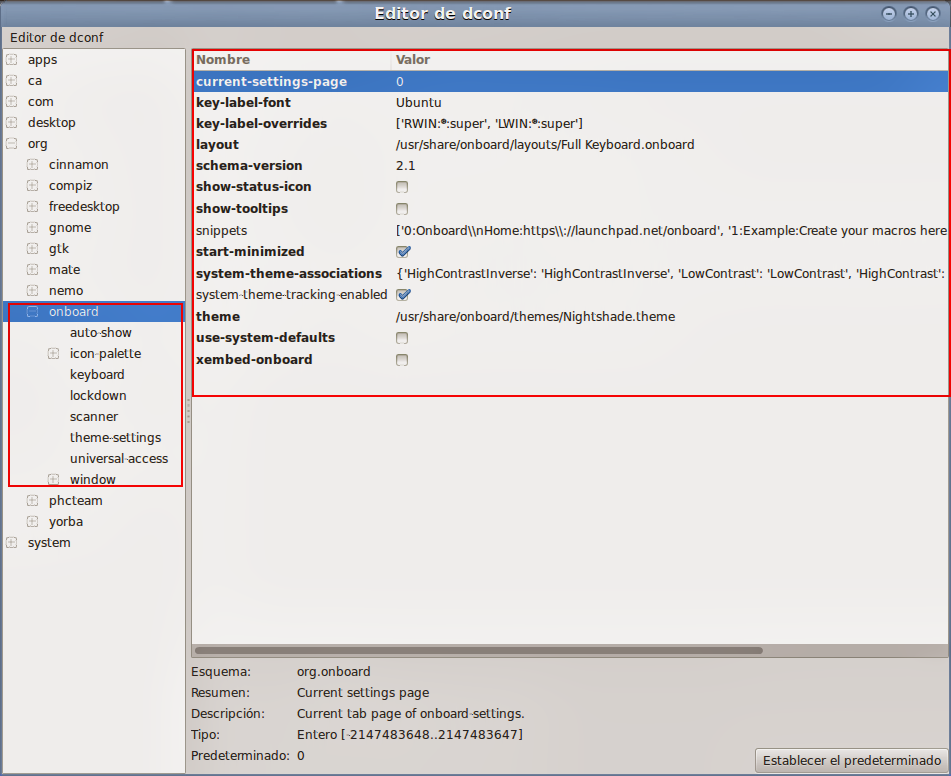This screenshot has height=776, width=951.
Task: Select the onboard tree item label
Action: click(x=73, y=312)
